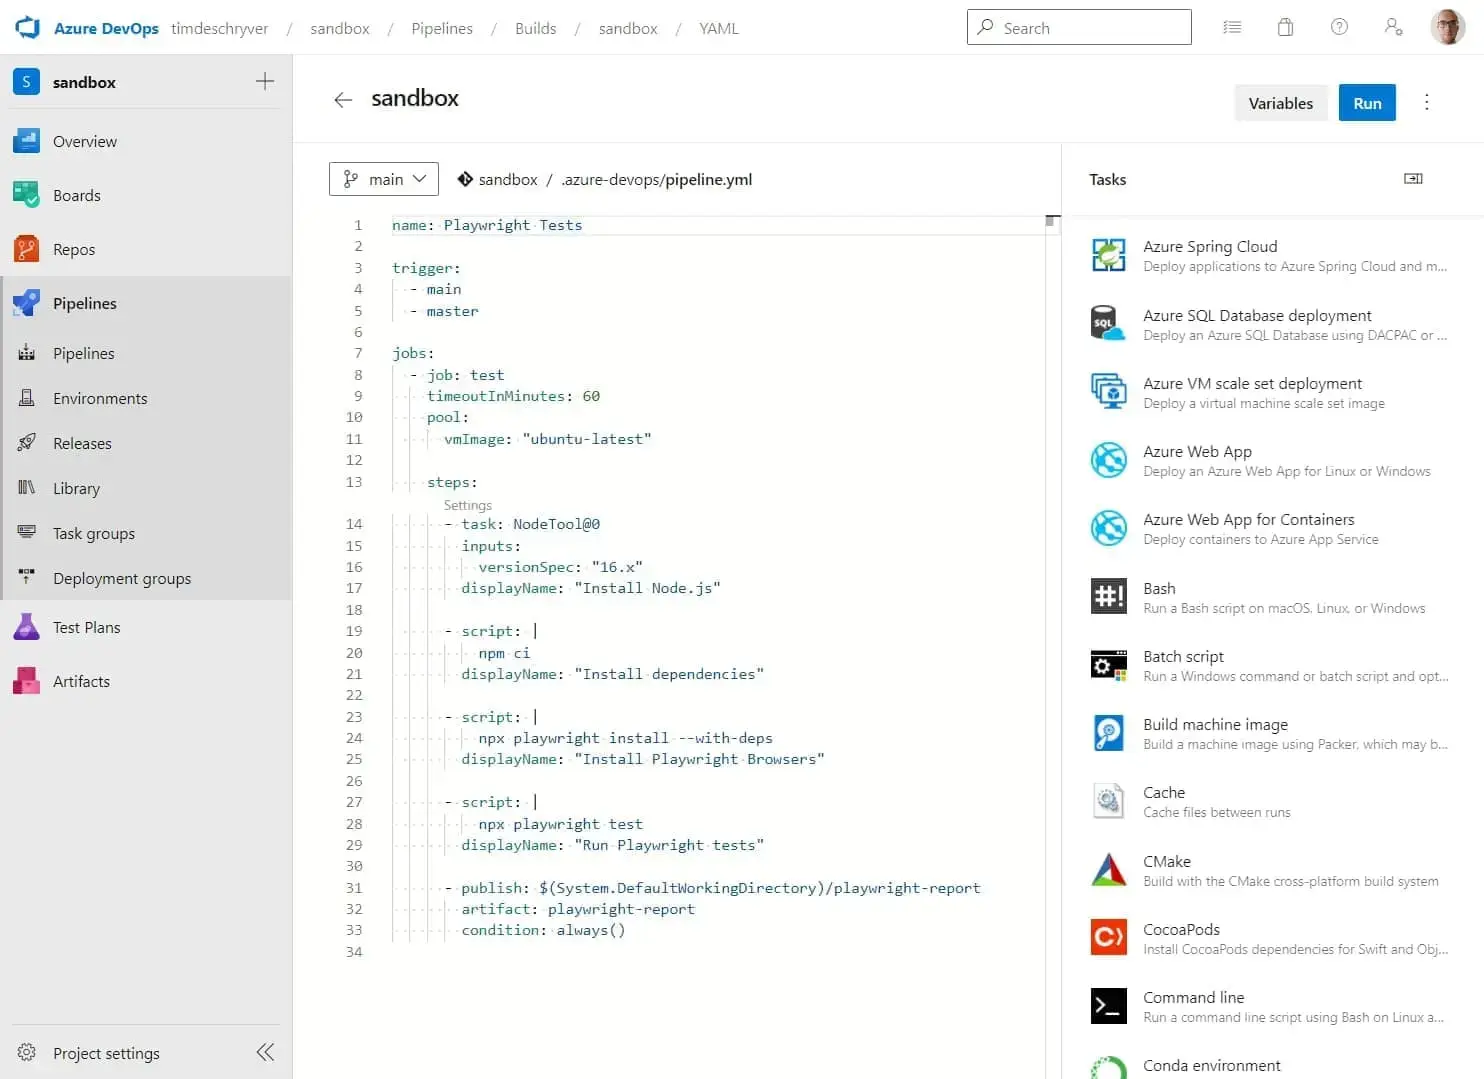Open Overview in the sidebar

click(x=146, y=141)
